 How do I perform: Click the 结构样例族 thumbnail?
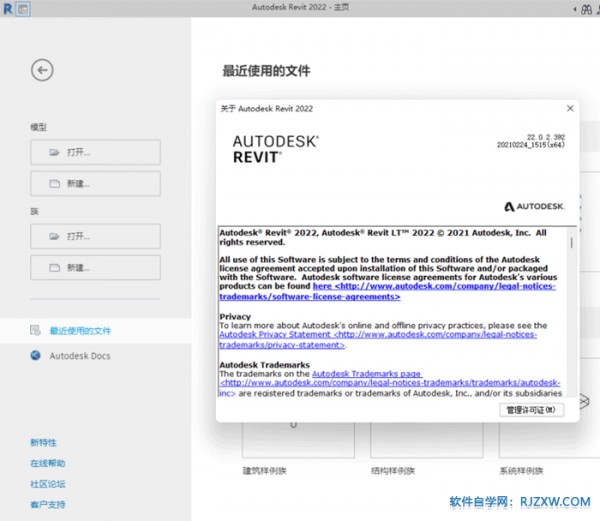tap(426, 440)
